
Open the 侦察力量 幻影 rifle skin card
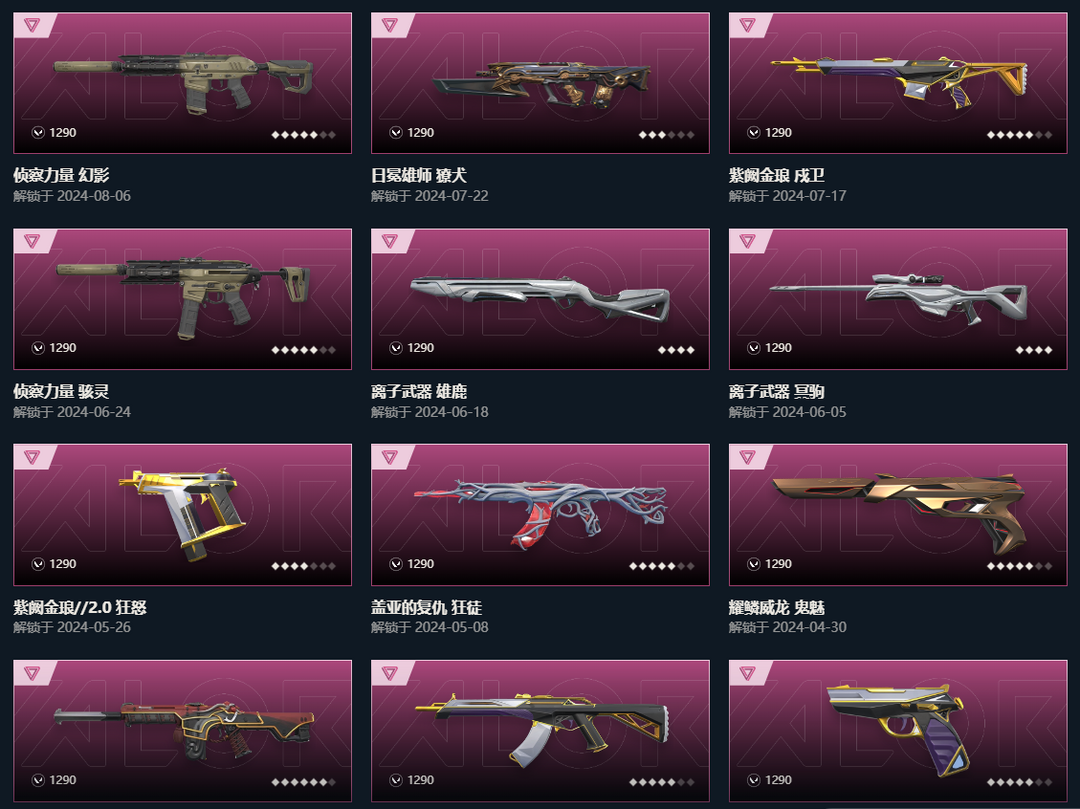(x=183, y=83)
